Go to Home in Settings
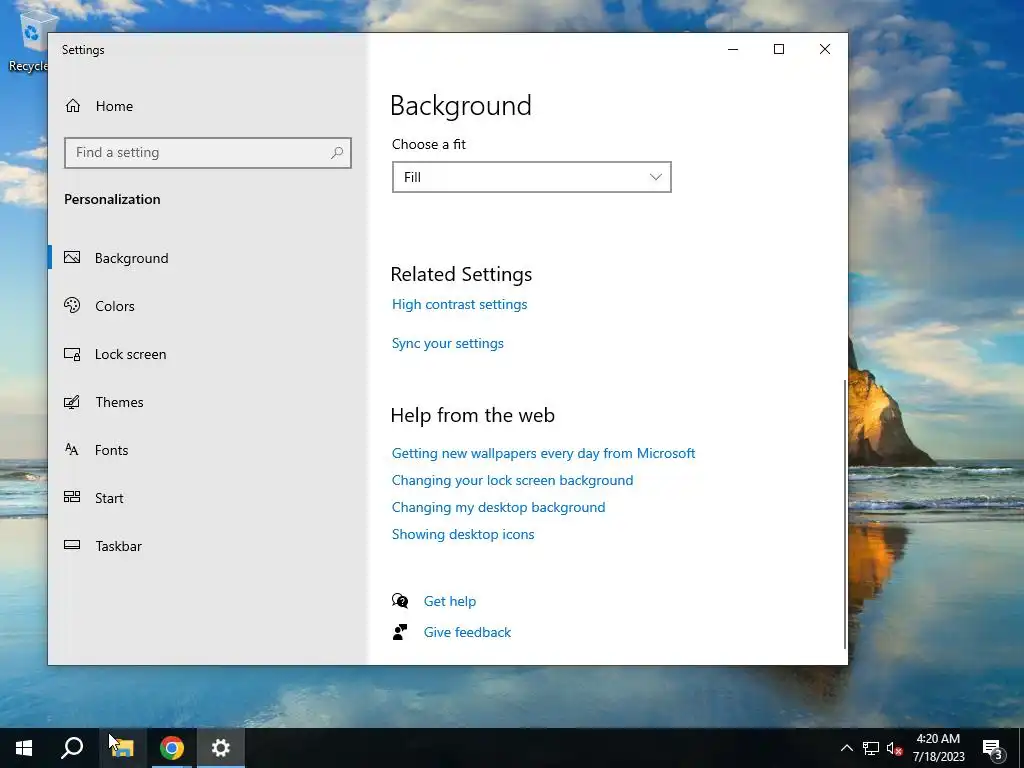The image size is (1024, 768). pyautogui.click(x=114, y=106)
